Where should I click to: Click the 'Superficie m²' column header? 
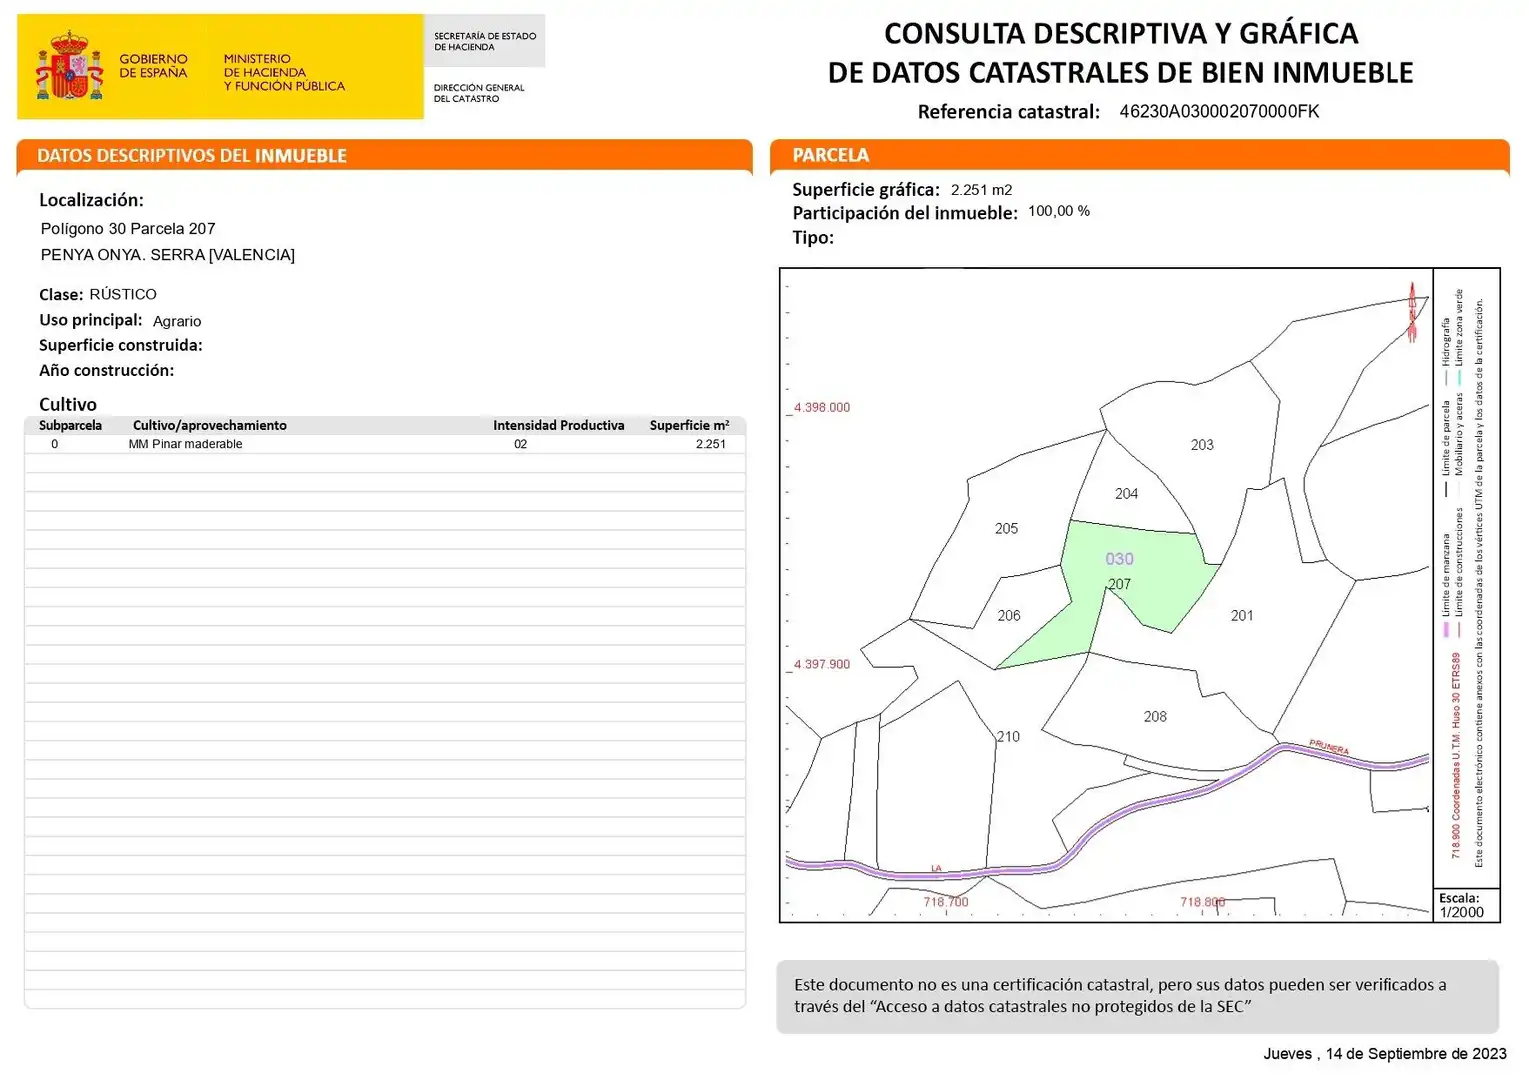click(689, 426)
